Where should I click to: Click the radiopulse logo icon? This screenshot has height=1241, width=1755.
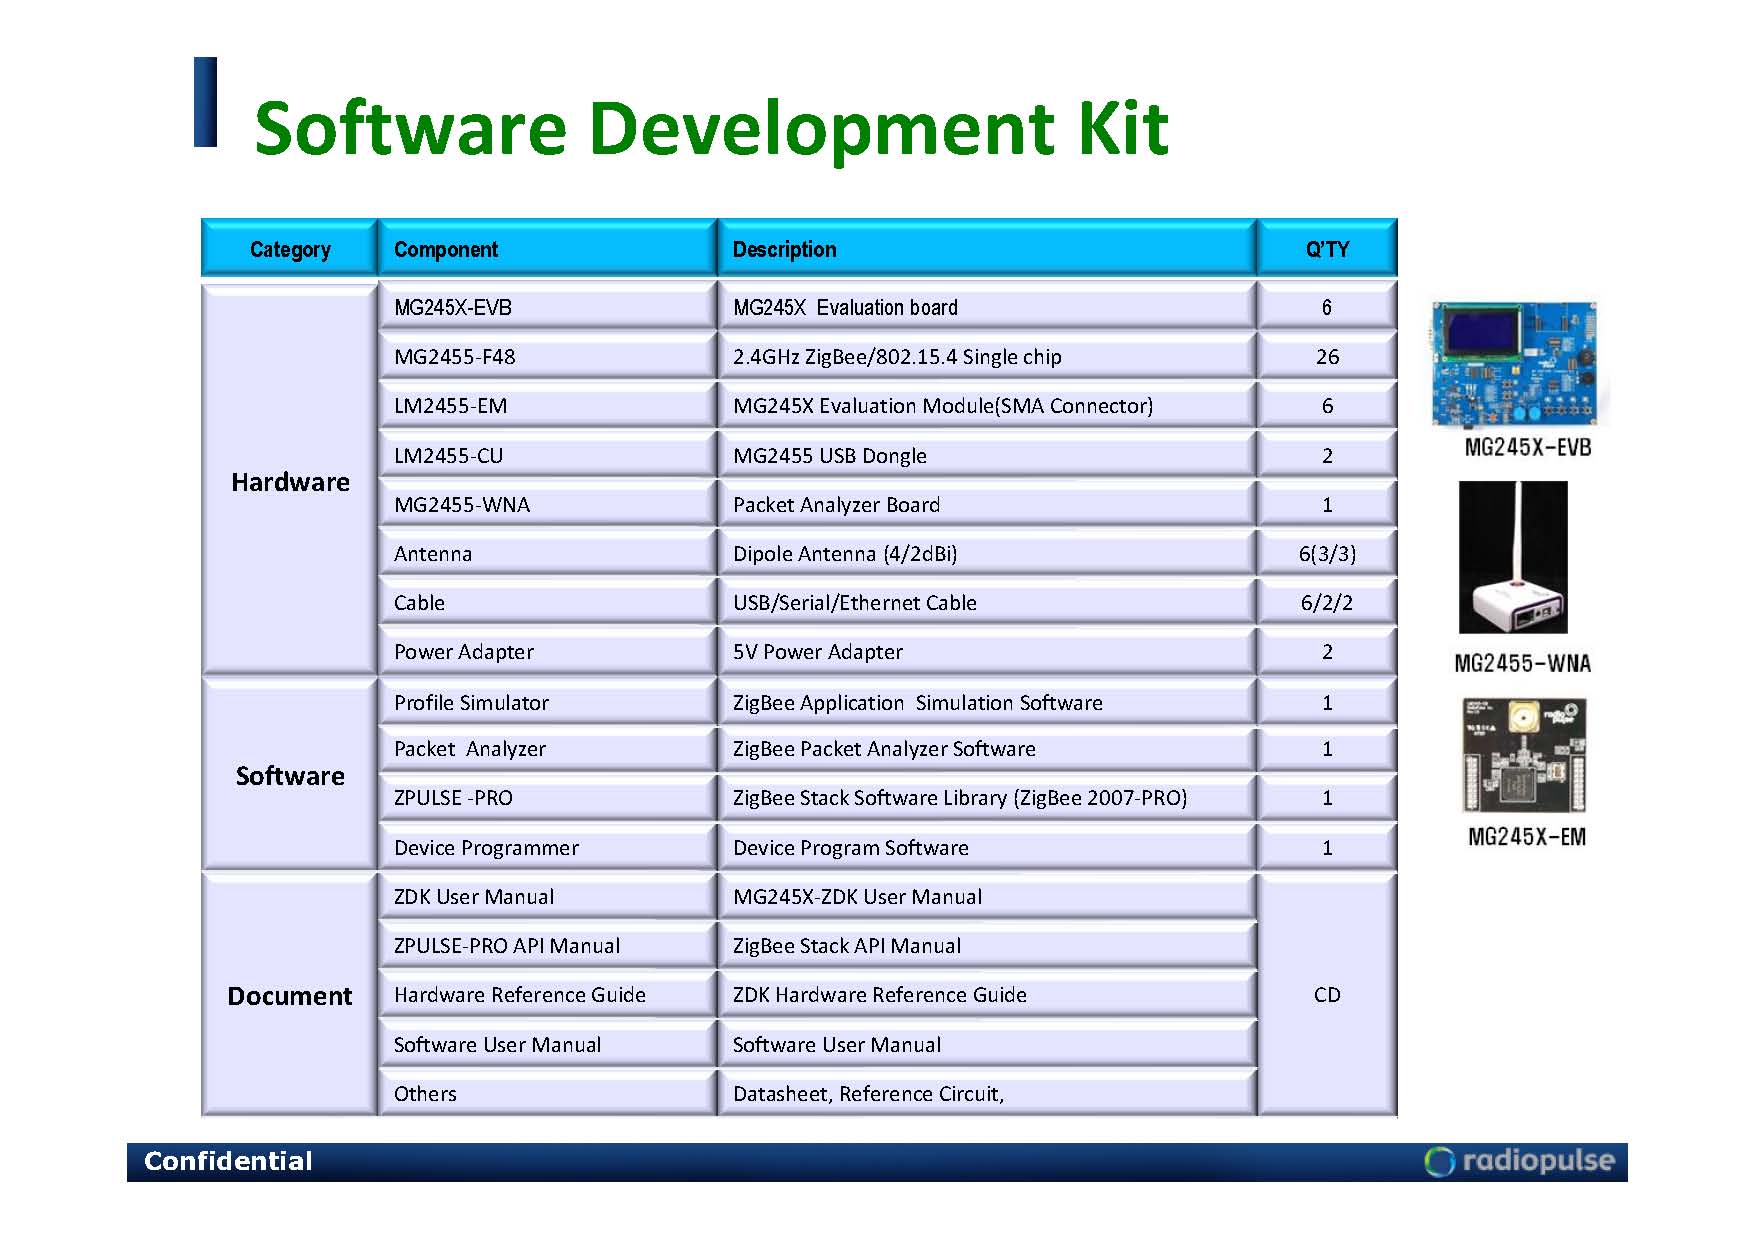click(x=1438, y=1161)
